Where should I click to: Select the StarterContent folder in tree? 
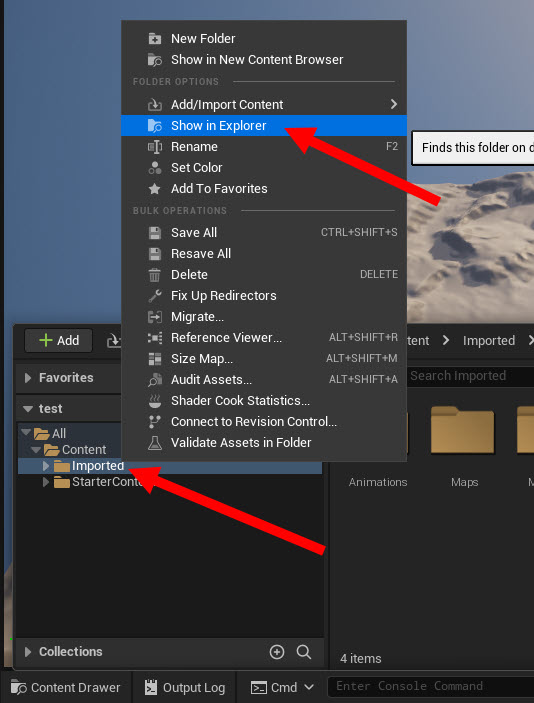[x=107, y=482]
